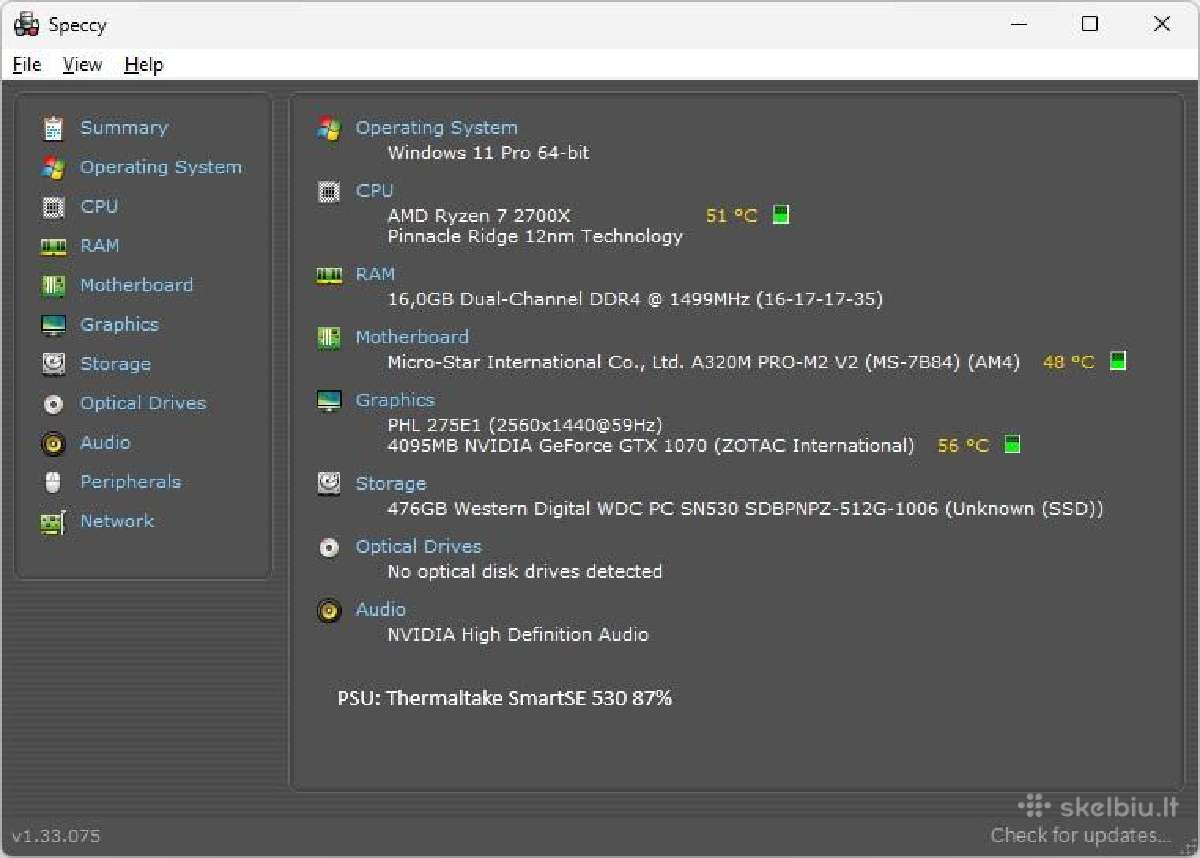Click the Windows flag icon in summary pane
1200x858 pixels.
click(x=329, y=128)
